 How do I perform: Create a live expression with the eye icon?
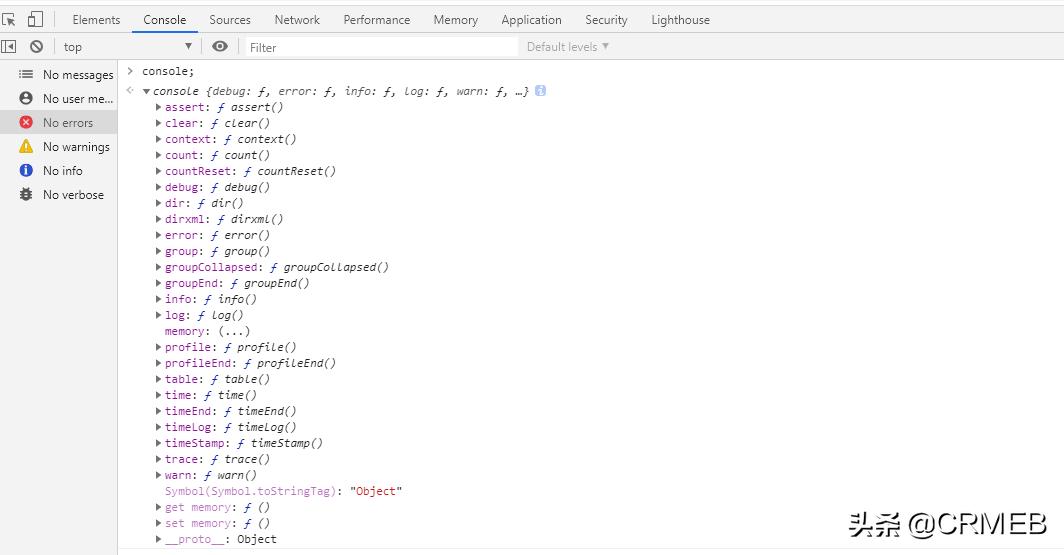click(220, 46)
